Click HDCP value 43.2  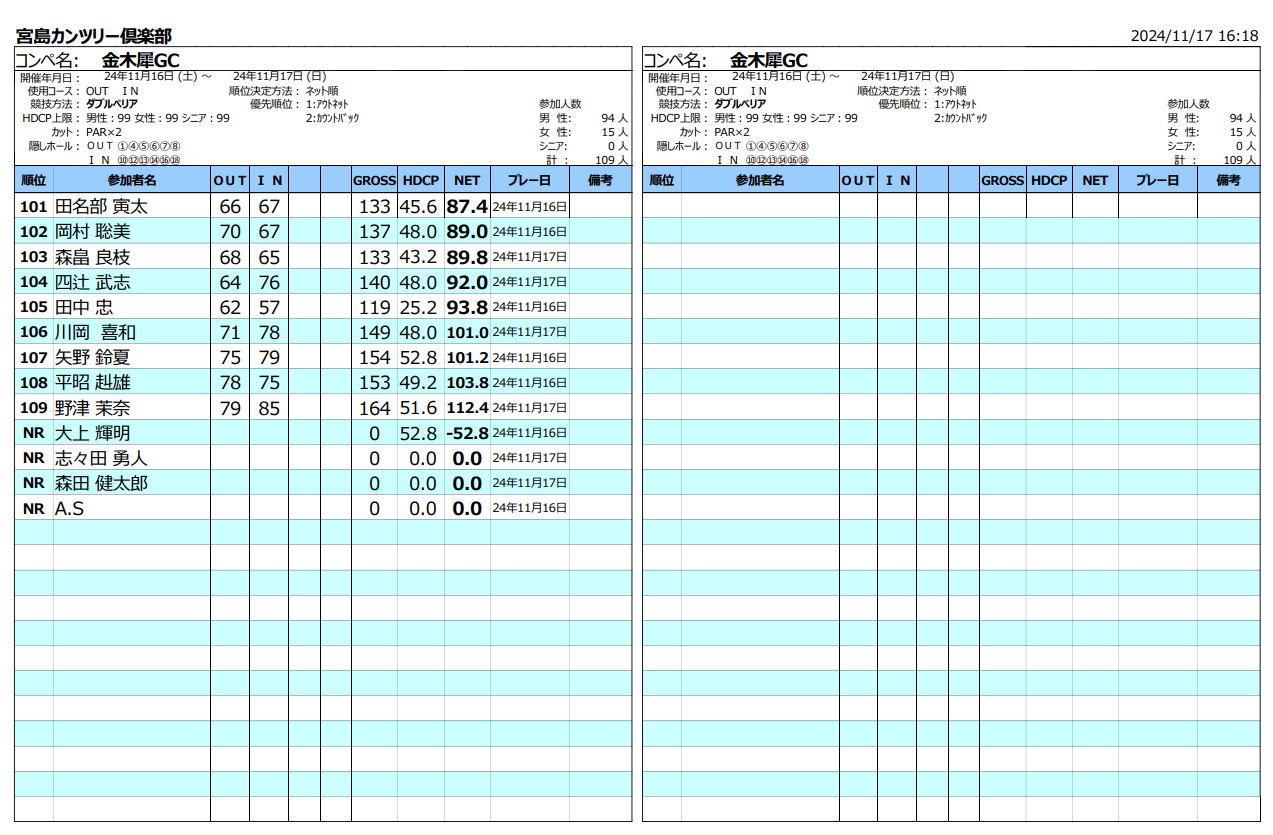(418, 257)
